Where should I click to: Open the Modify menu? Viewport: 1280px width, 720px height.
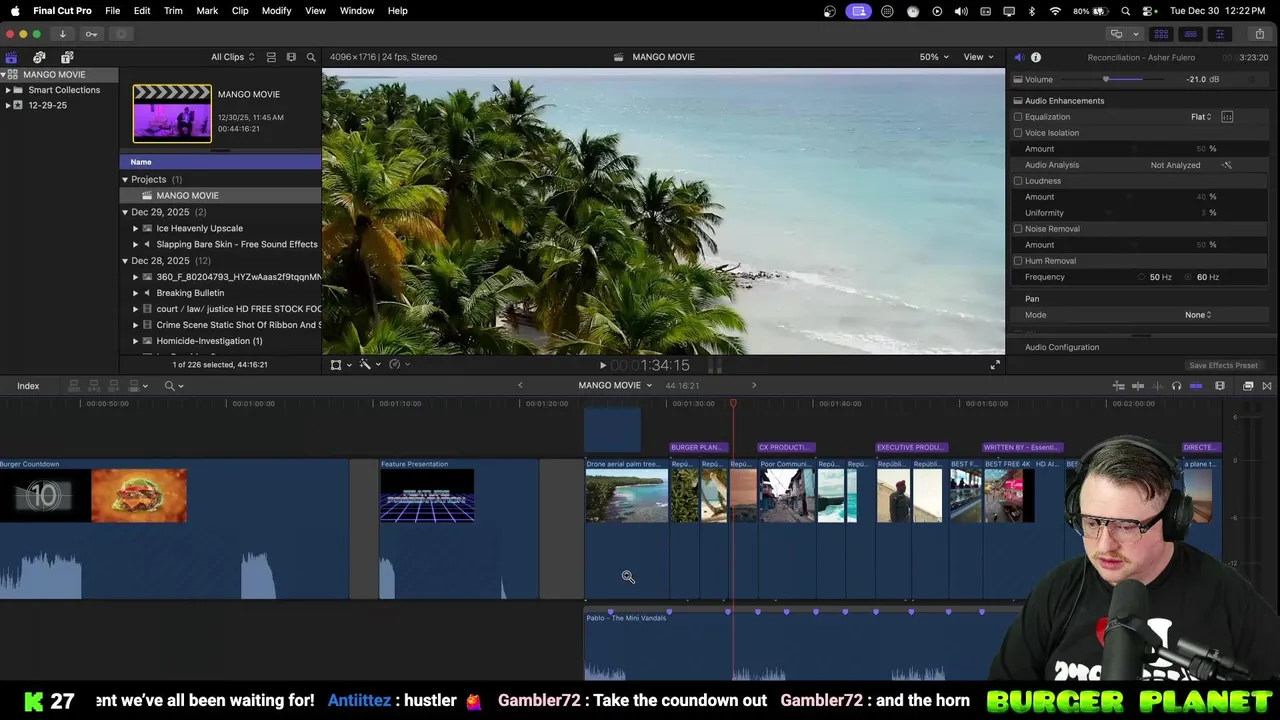tap(276, 10)
